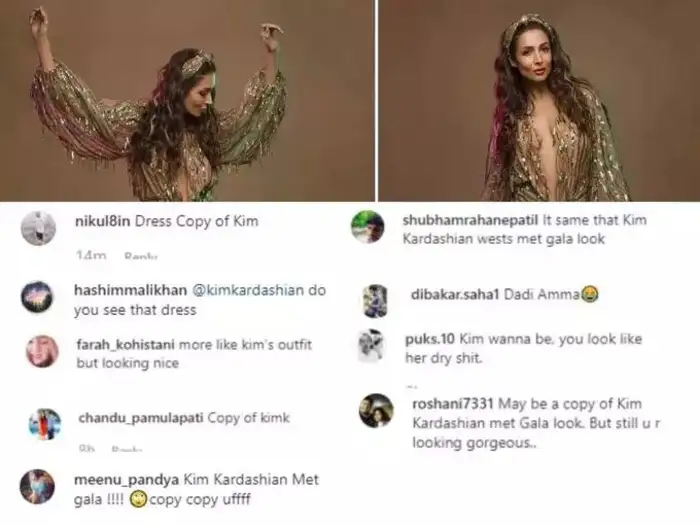Open the left photo with raised arms
The image size is (700, 525).
[x=187, y=100]
